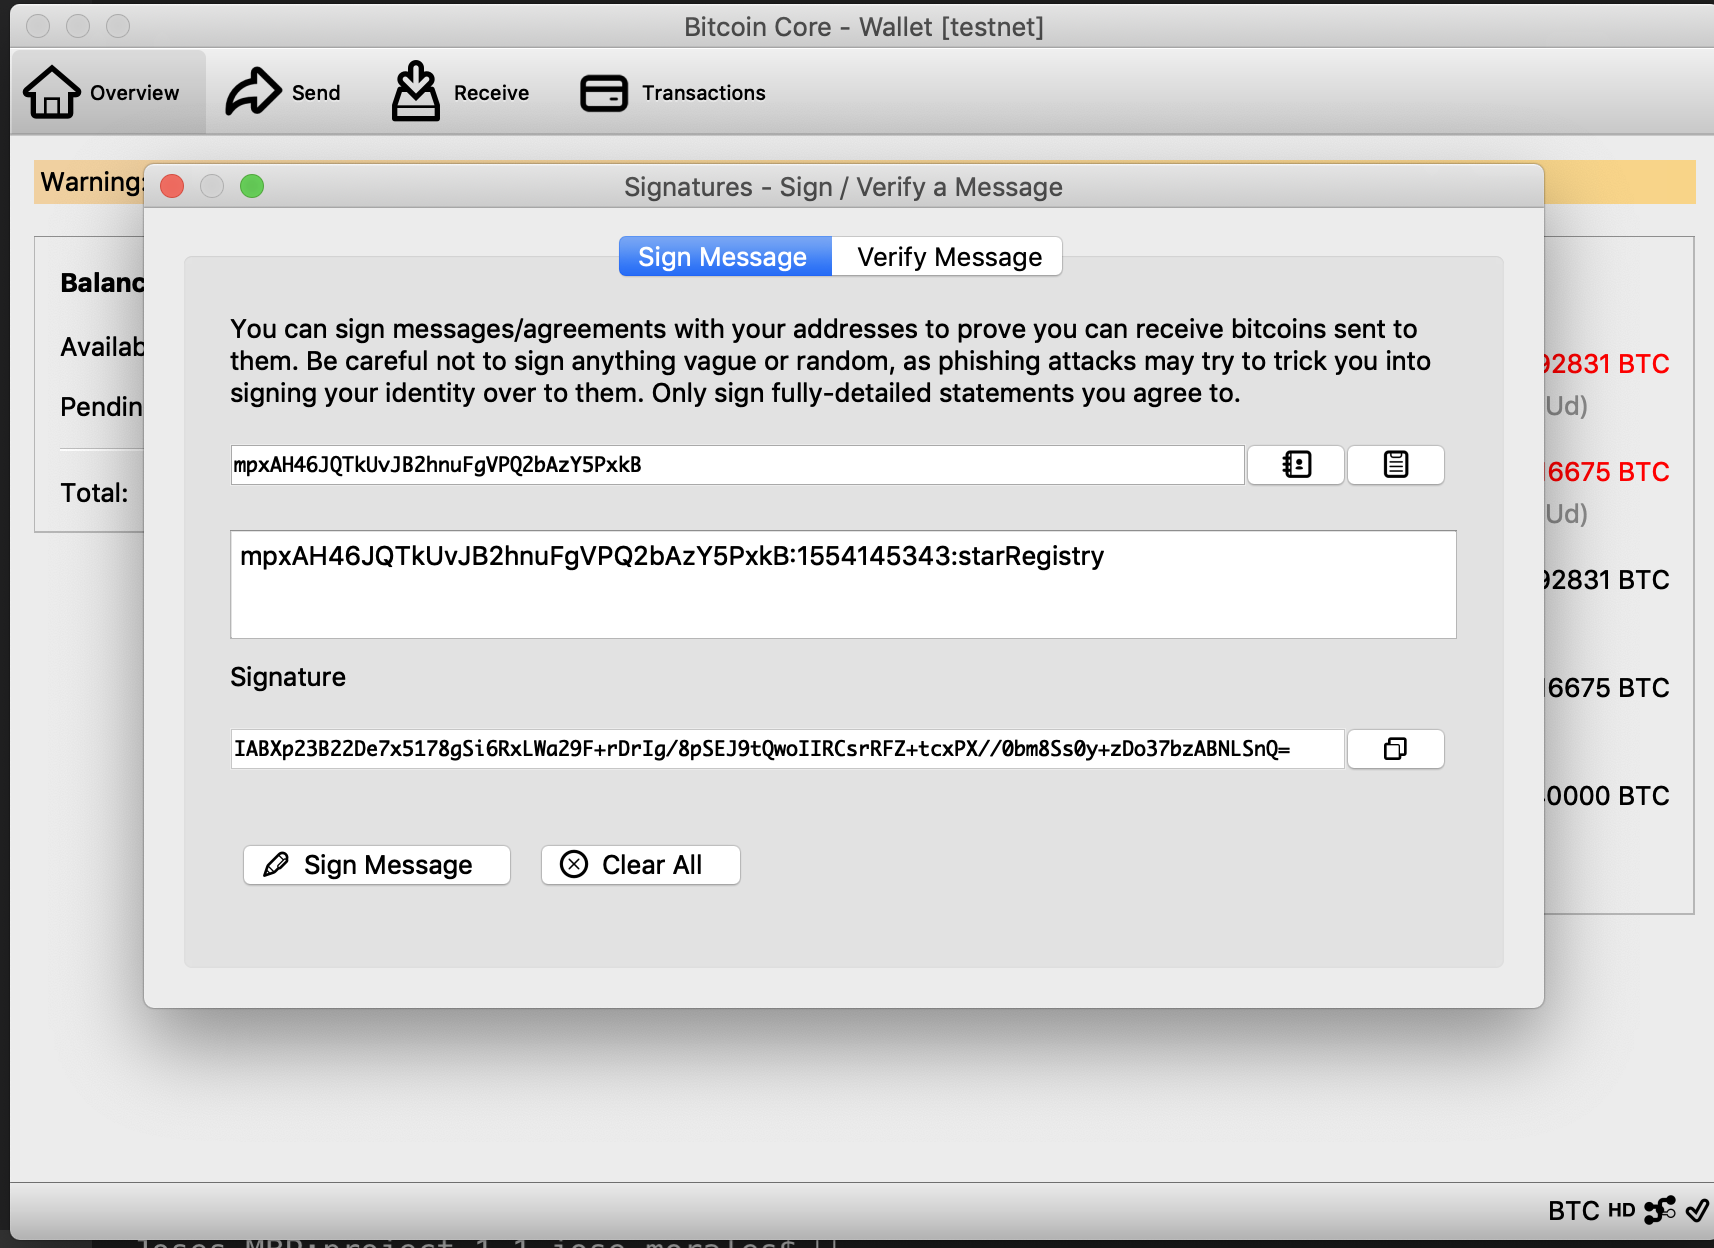This screenshot has width=1714, height=1248.
Task: Click the Clear All button
Action: (641, 865)
